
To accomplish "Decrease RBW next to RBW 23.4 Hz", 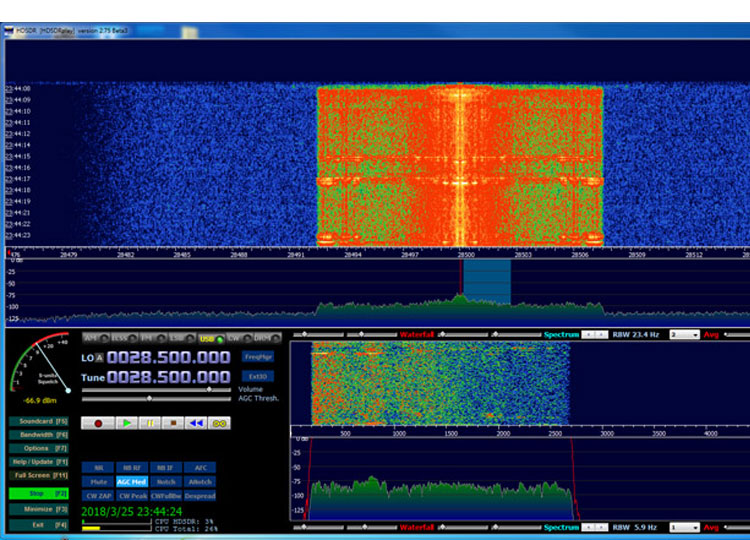I will click(588, 335).
